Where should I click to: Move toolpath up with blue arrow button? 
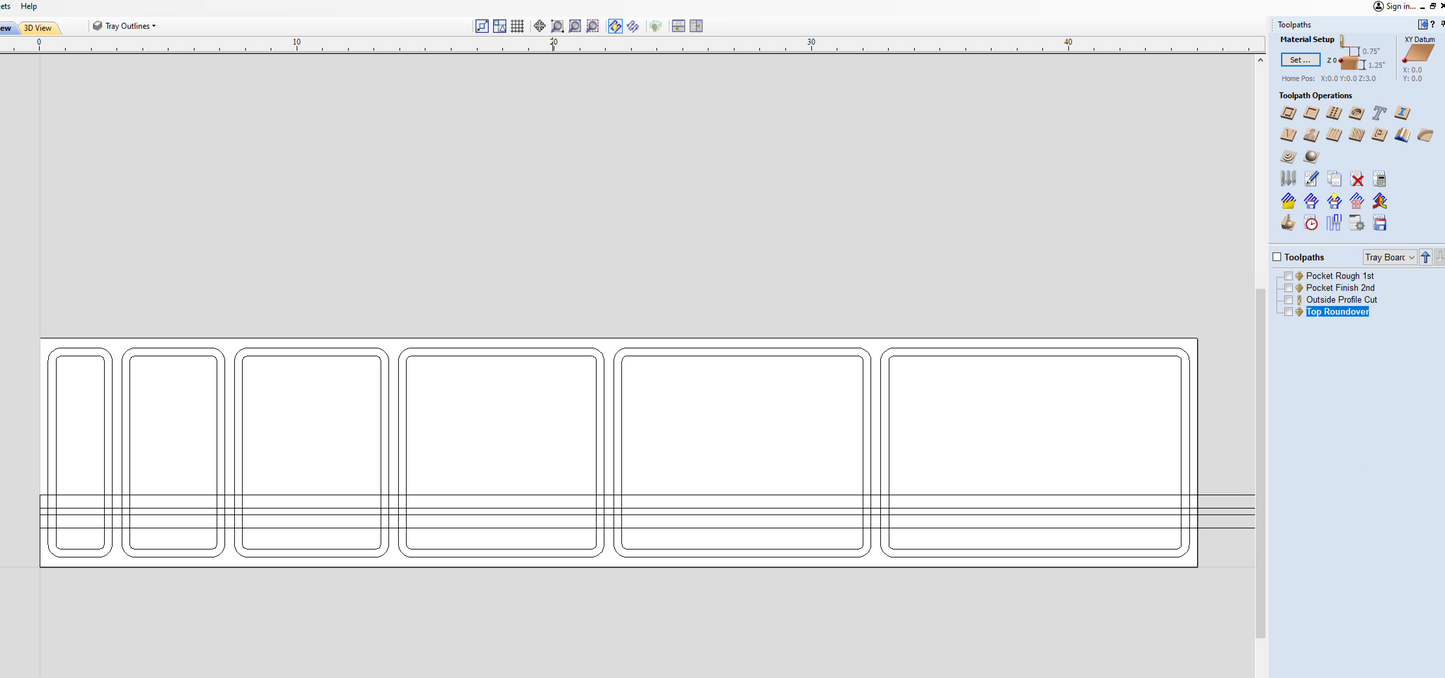[x=1426, y=257]
